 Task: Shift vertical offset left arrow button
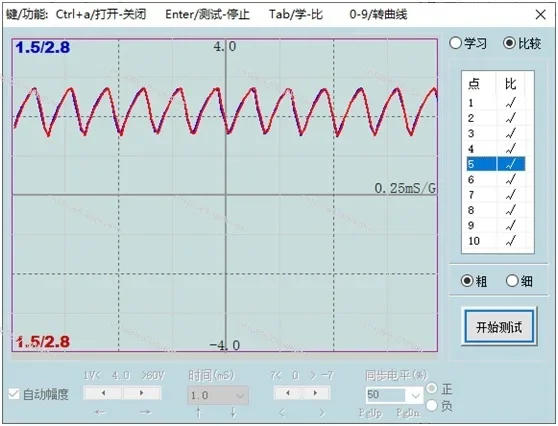288,393
